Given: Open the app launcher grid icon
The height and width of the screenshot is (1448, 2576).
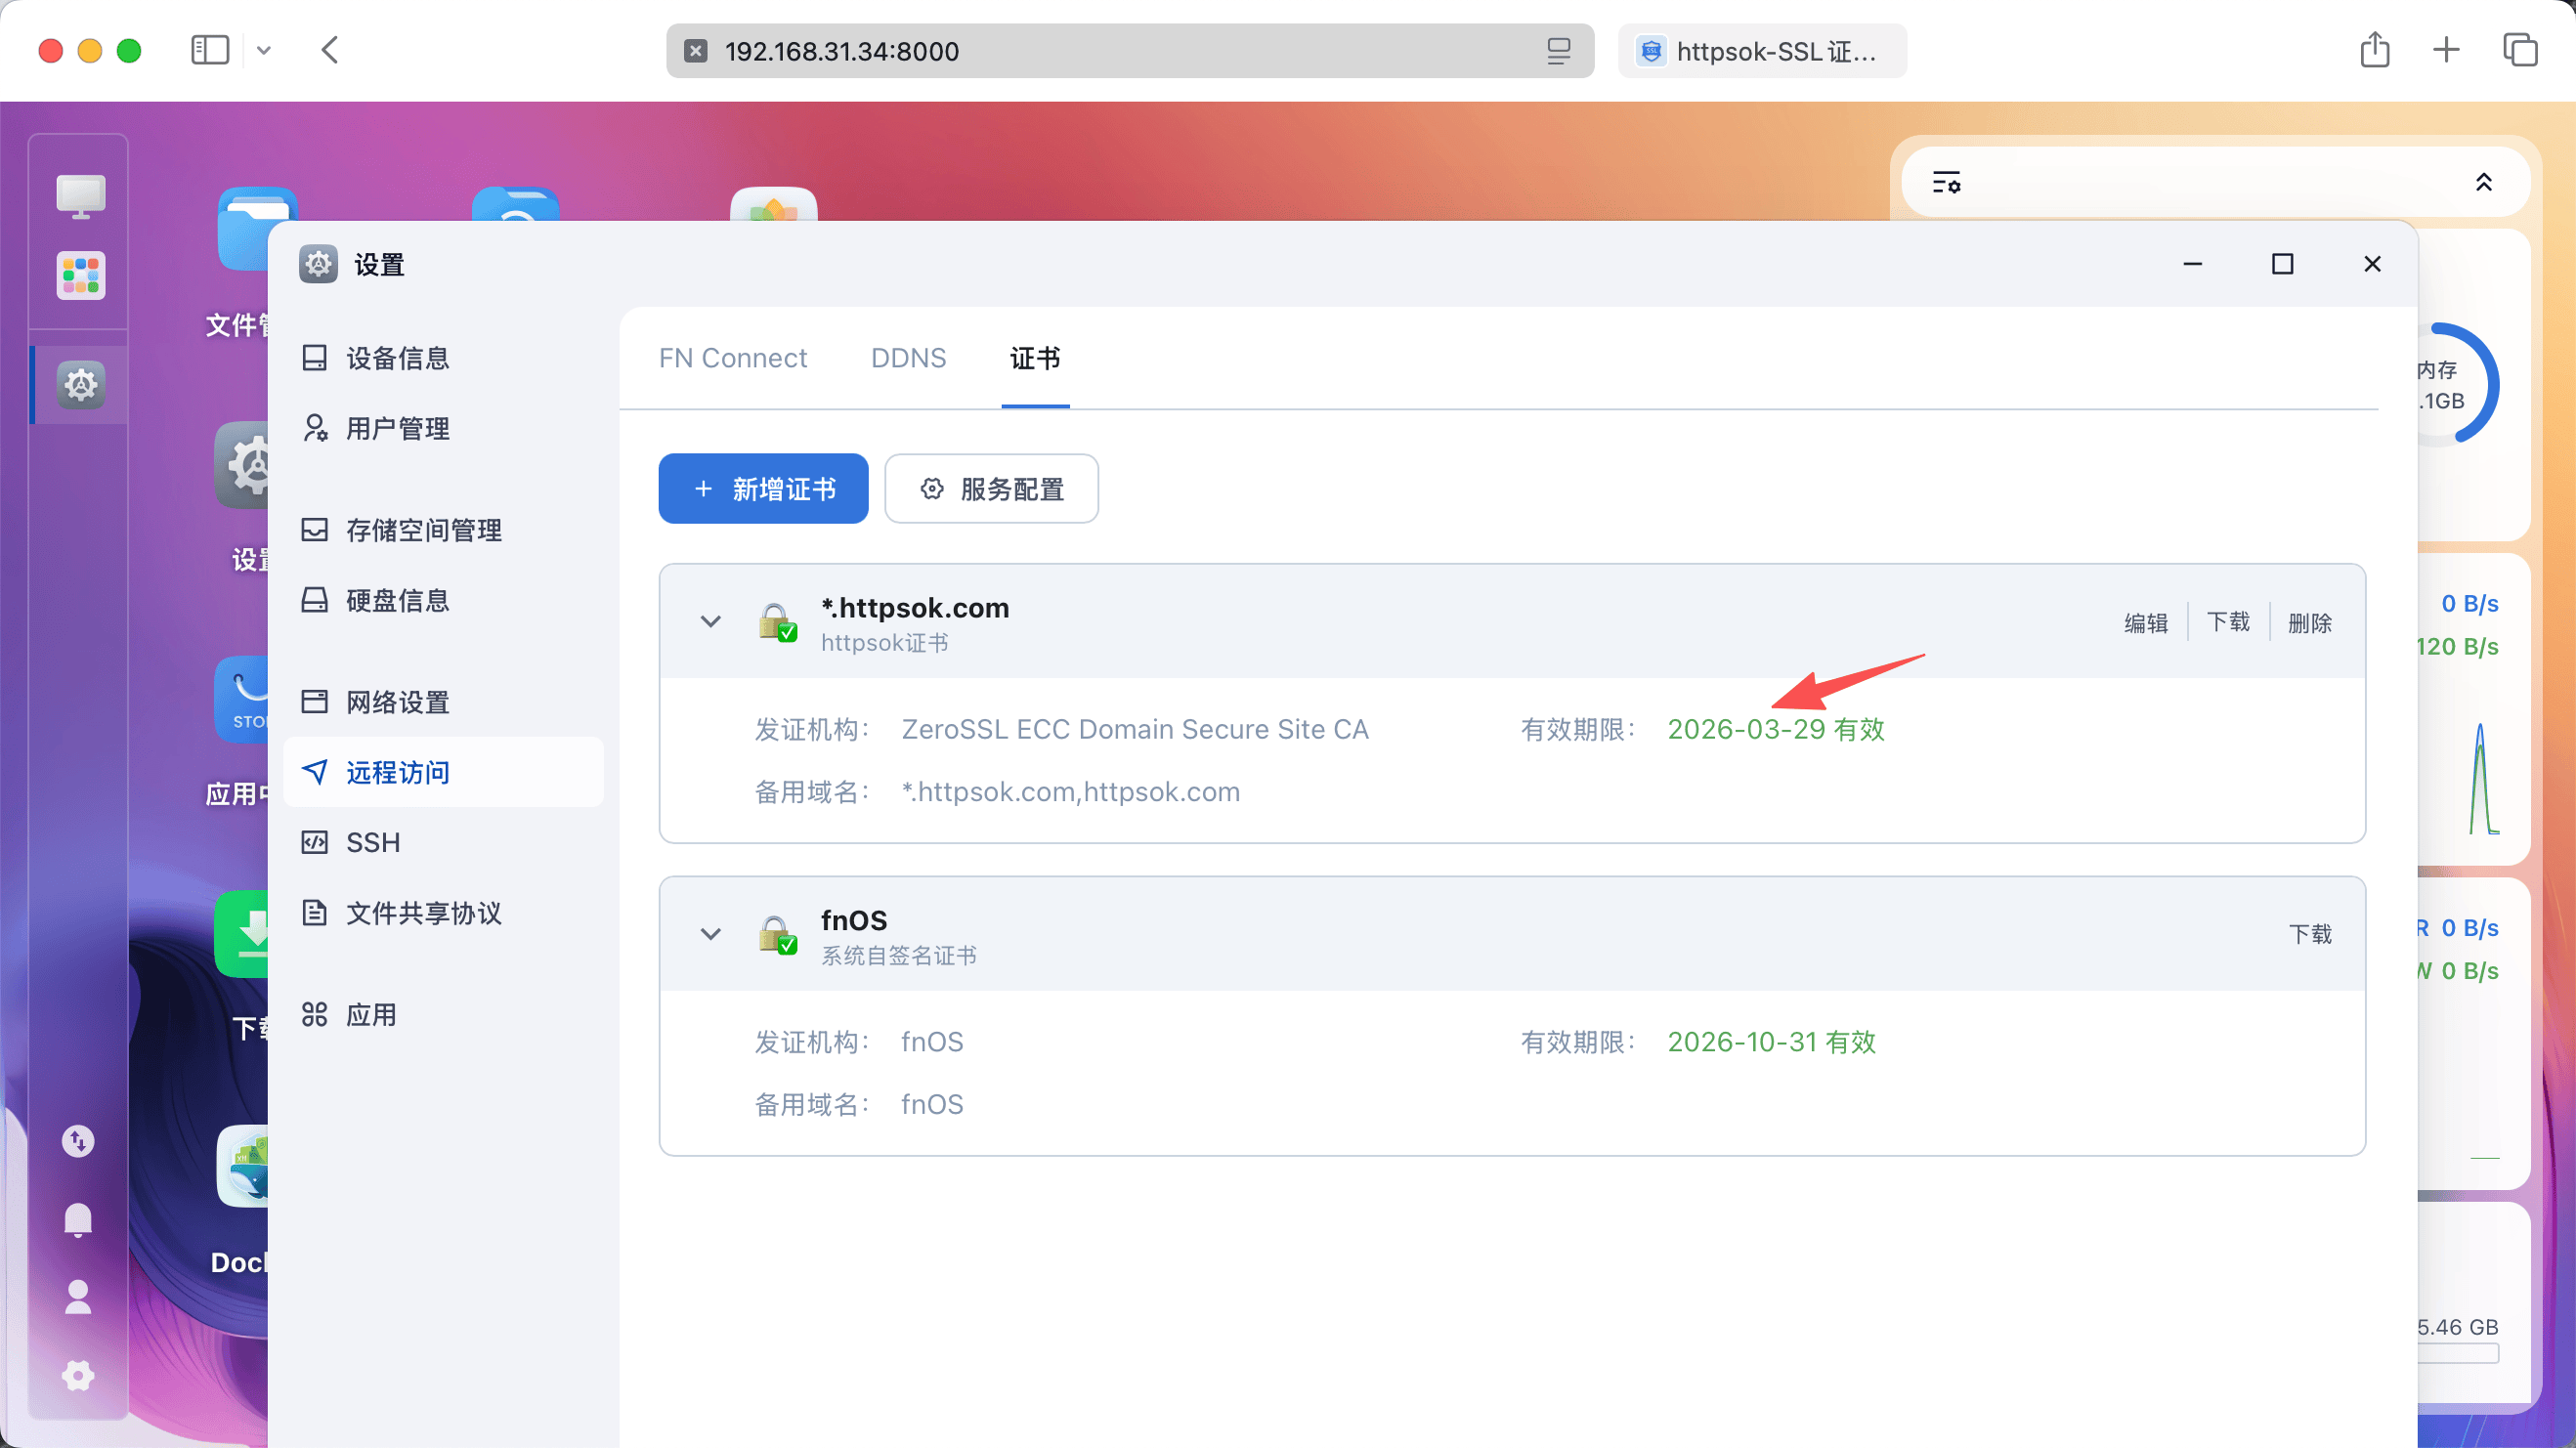Looking at the screenshot, I should pyautogui.click(x=80, y=275).
